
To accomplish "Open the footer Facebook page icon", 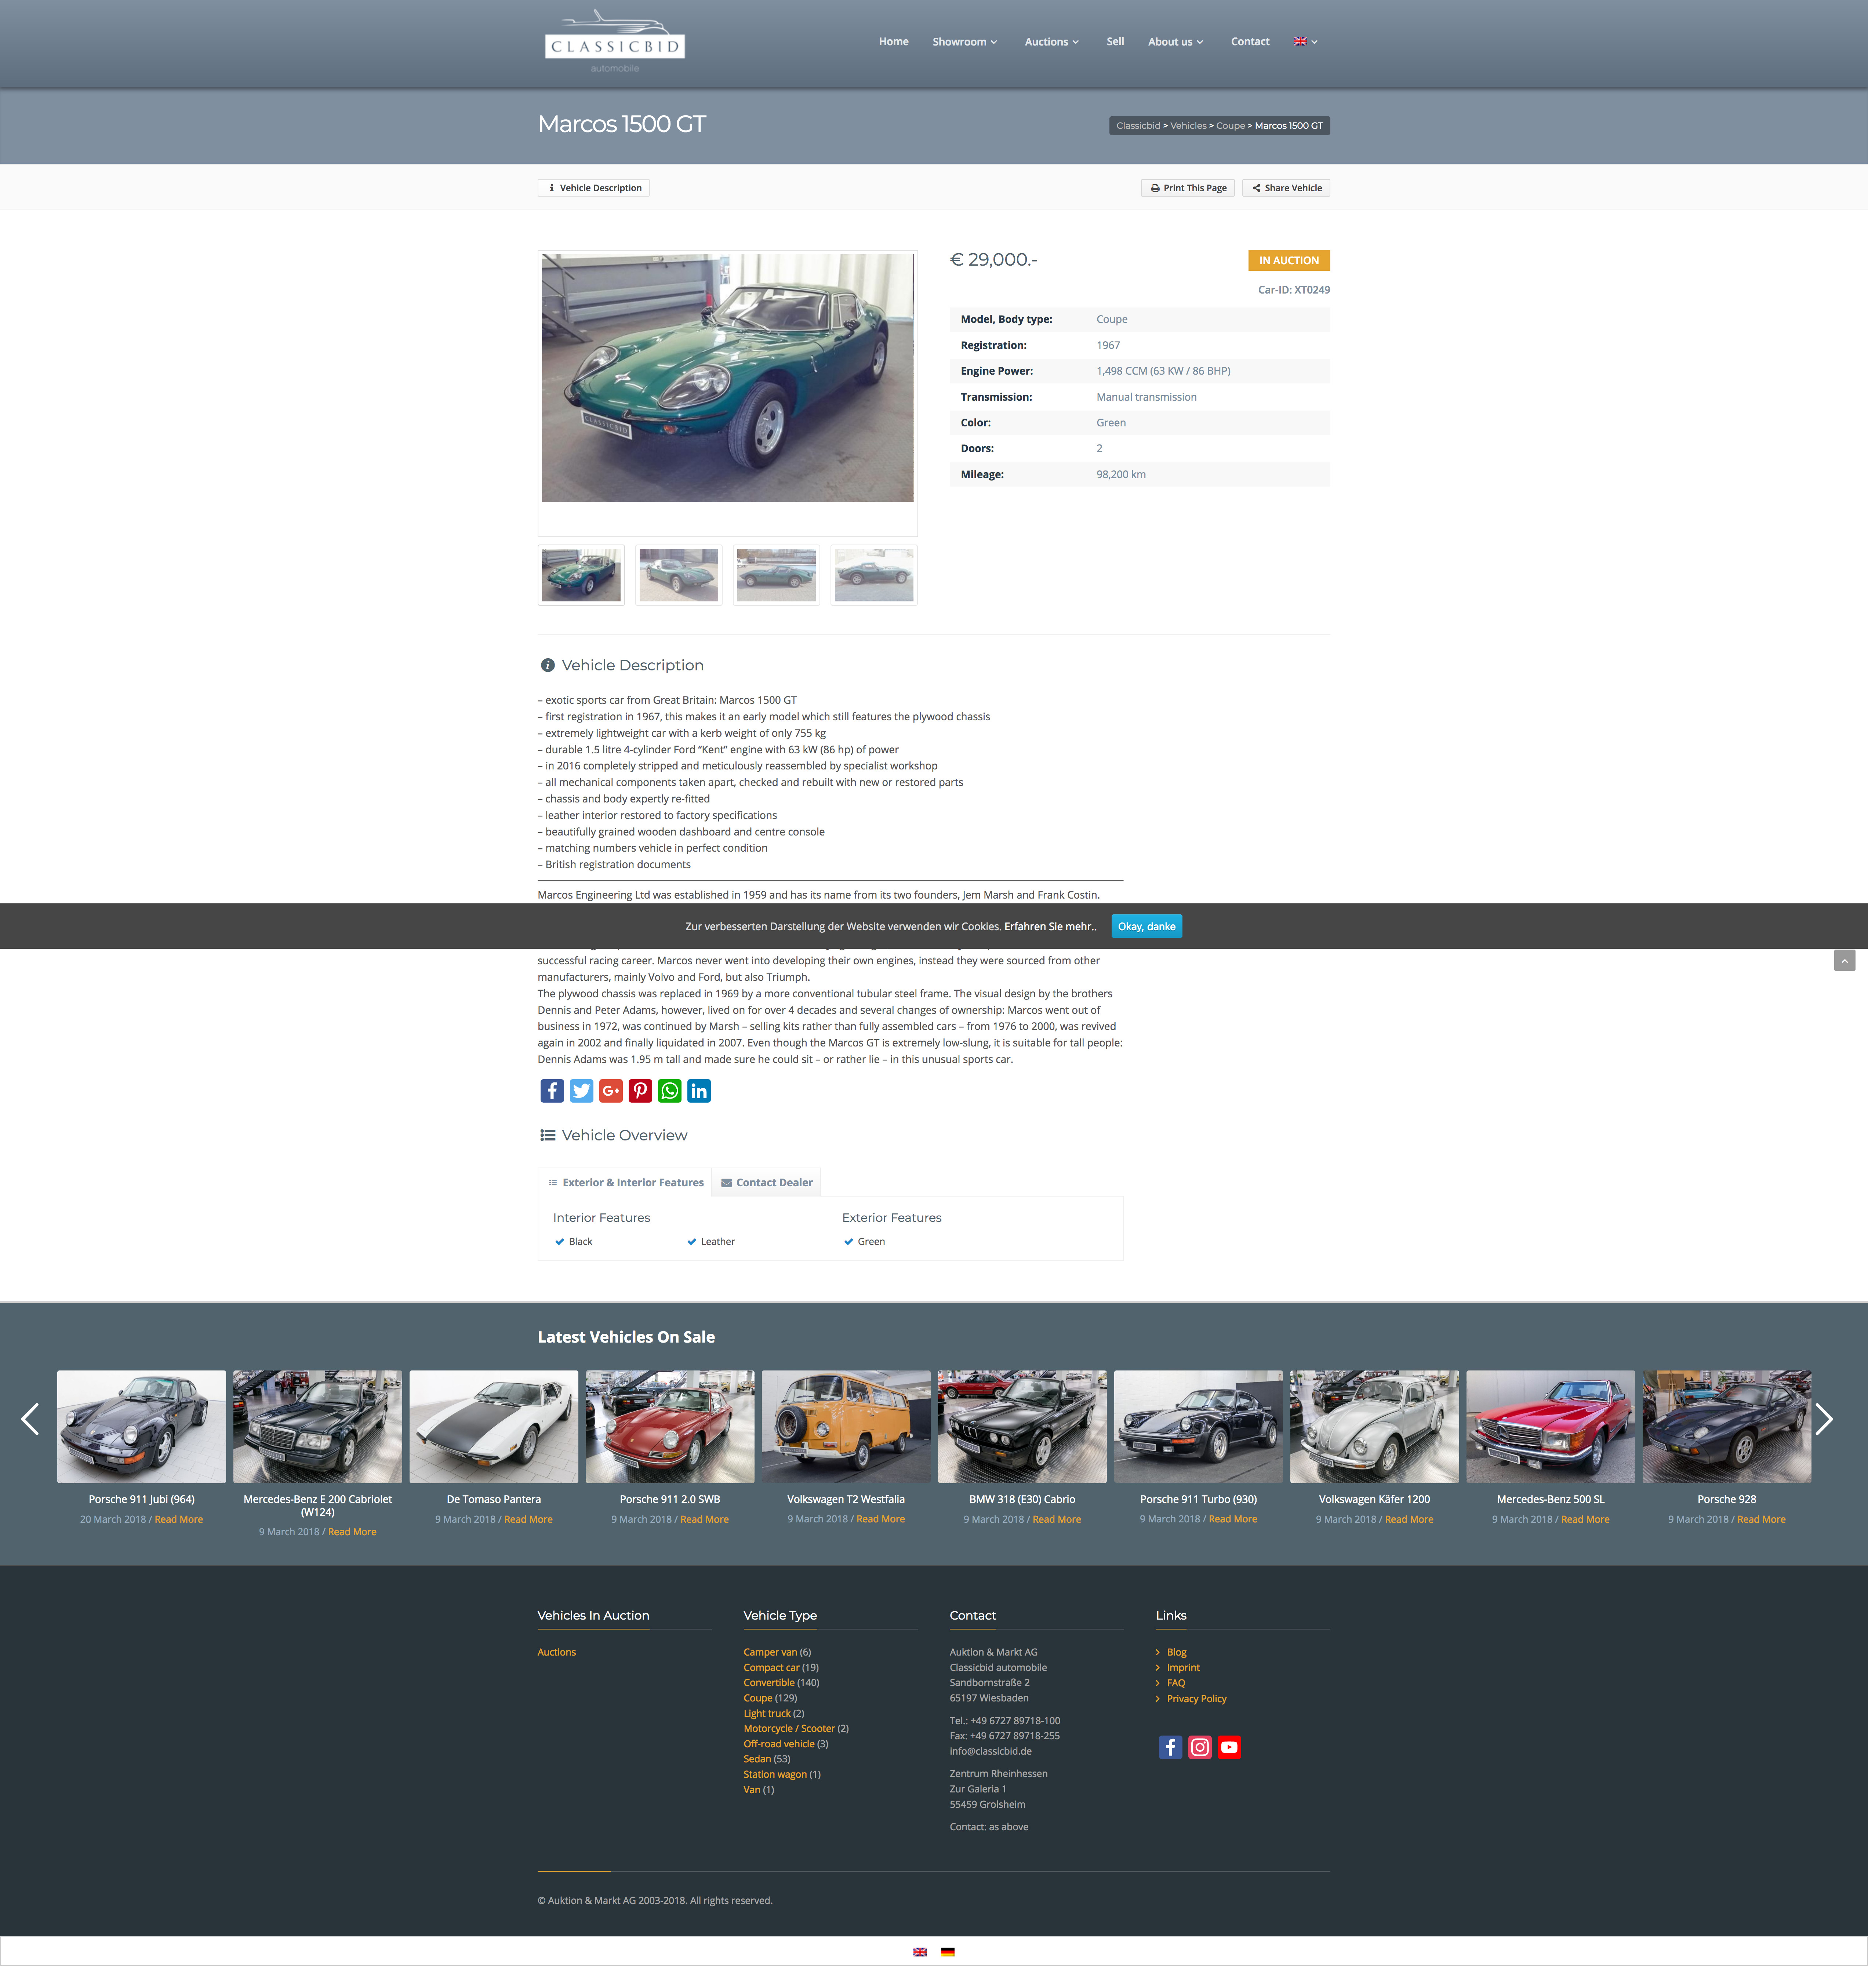I will point(1170,1747).
